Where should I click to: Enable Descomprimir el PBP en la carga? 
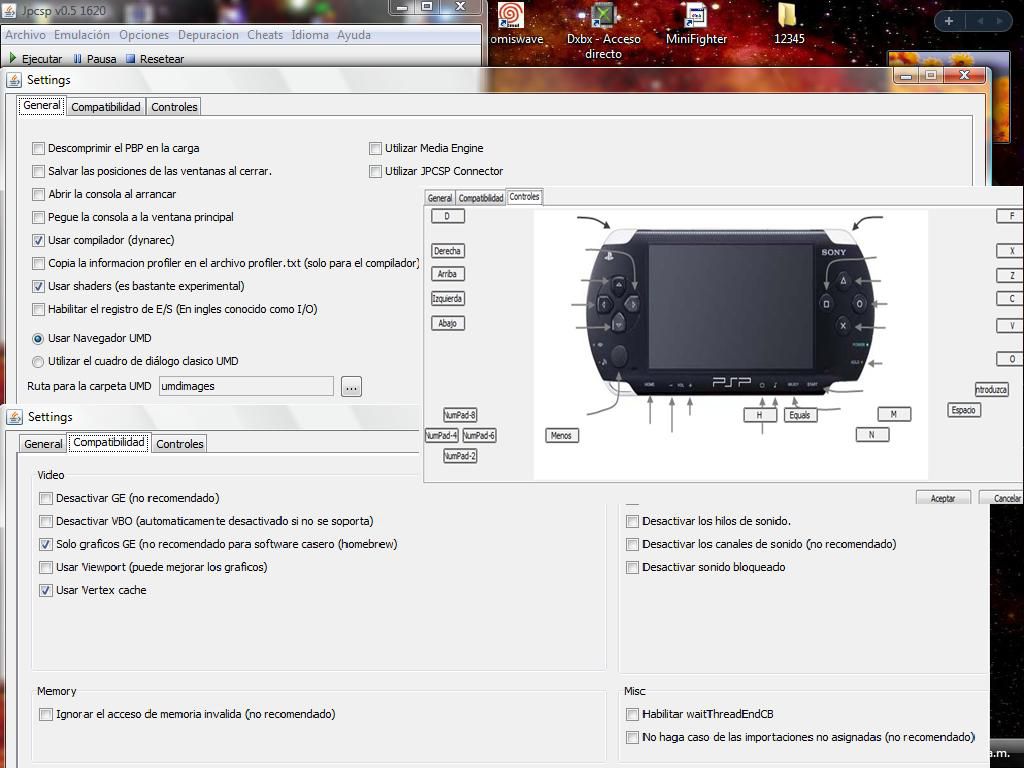coord(39,148)
